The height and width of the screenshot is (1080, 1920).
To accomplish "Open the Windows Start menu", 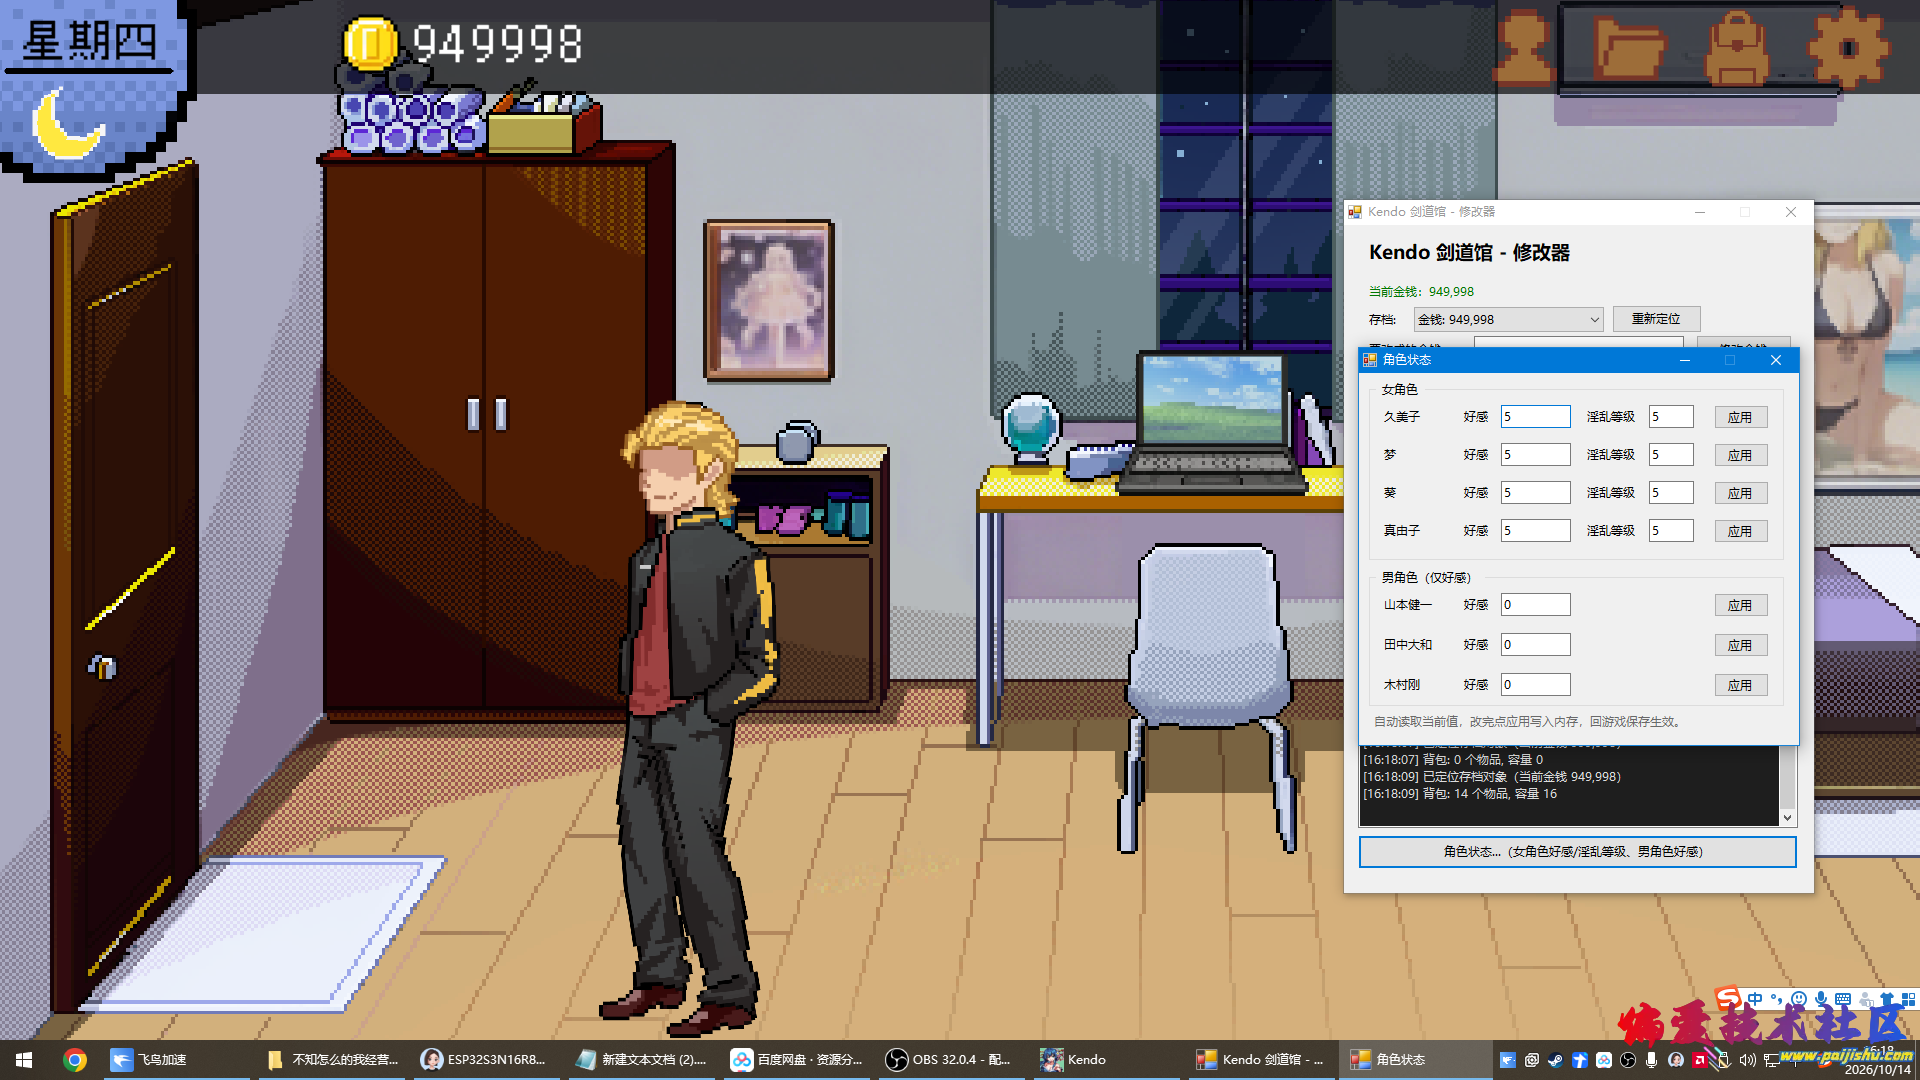I will coord(24,1060).
